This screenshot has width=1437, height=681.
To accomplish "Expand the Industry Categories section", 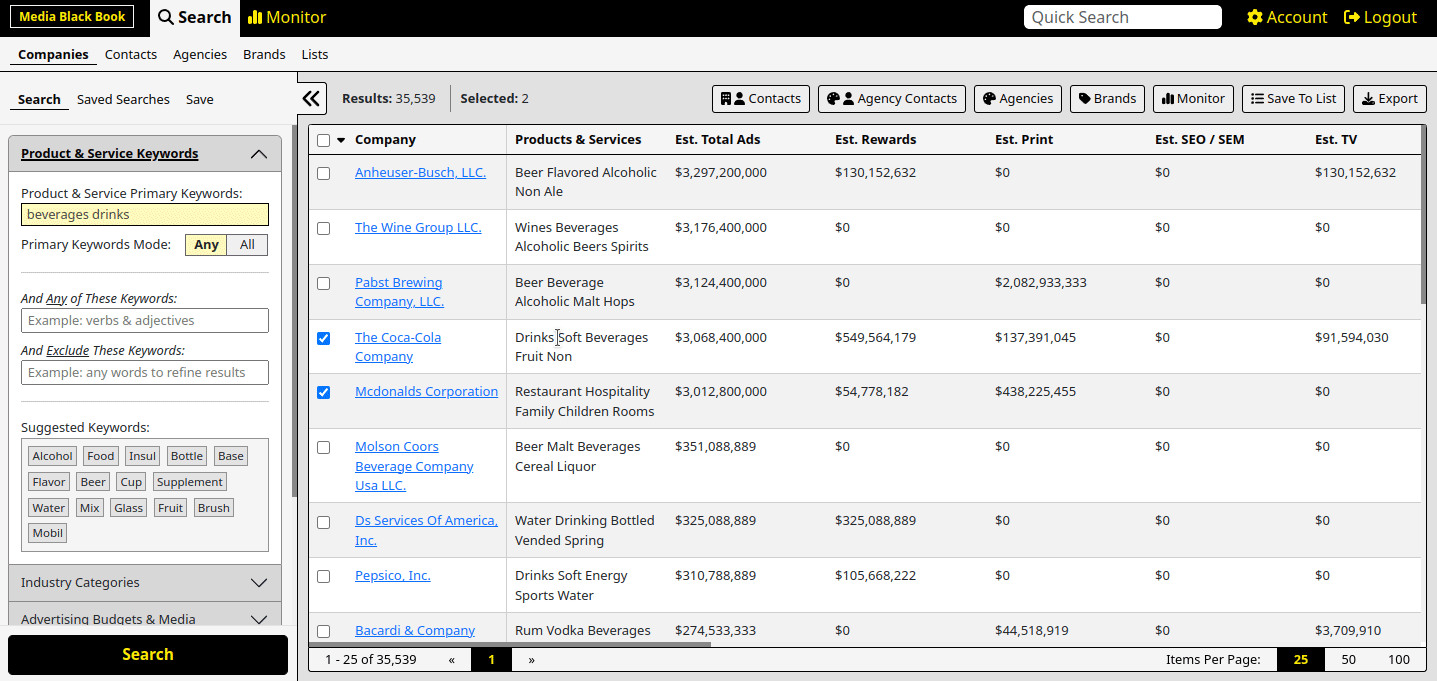I will 145,583.
